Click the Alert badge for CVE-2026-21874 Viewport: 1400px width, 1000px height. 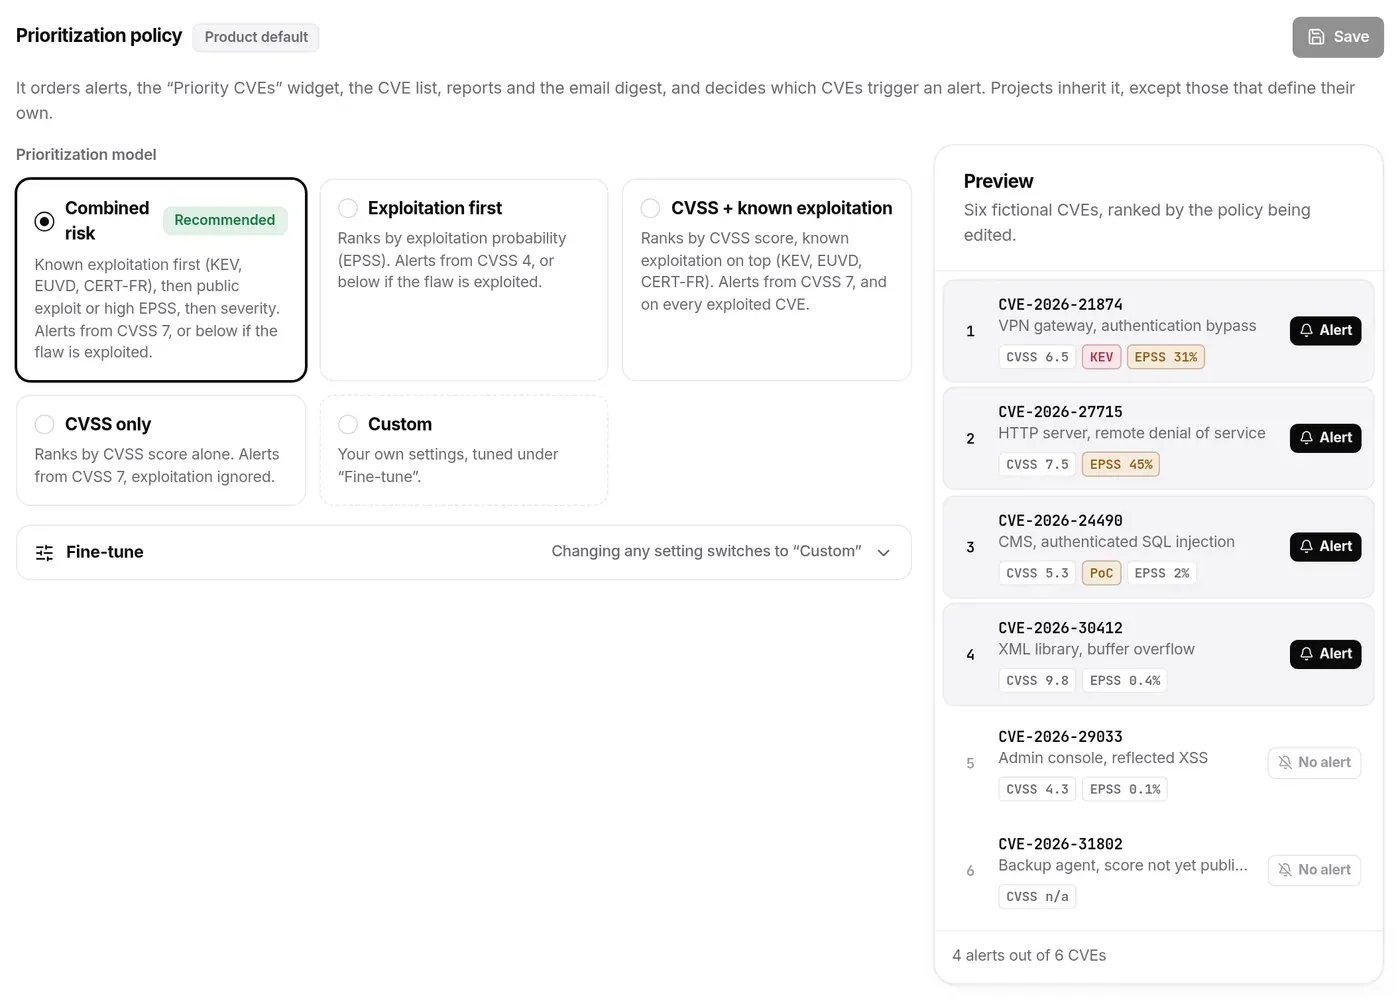(1325, 330)
